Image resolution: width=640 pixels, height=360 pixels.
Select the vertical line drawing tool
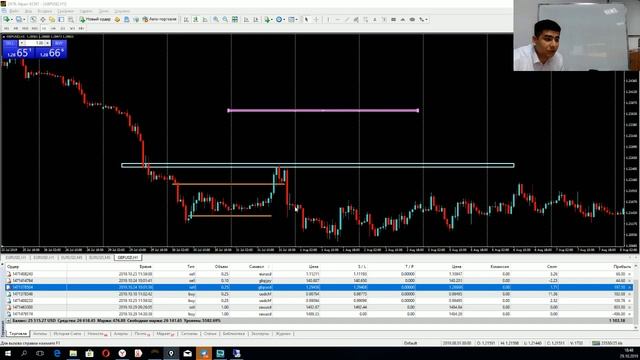(328, 19)
